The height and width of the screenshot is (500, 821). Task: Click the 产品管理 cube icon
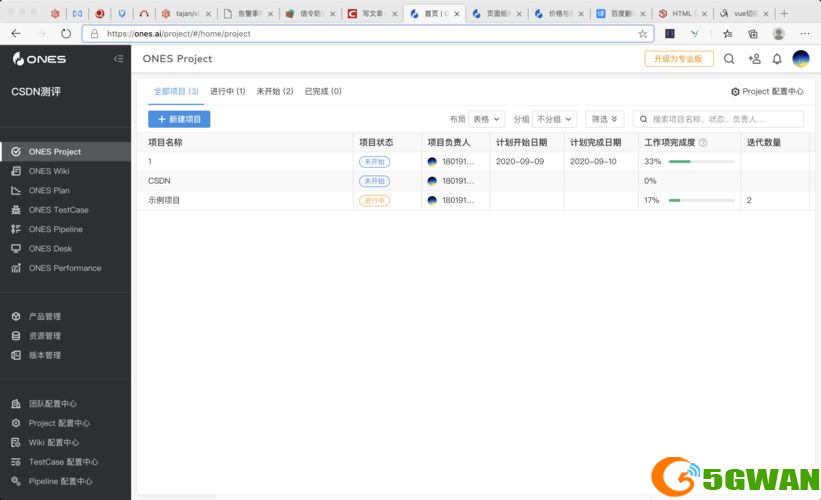[16, 316]
